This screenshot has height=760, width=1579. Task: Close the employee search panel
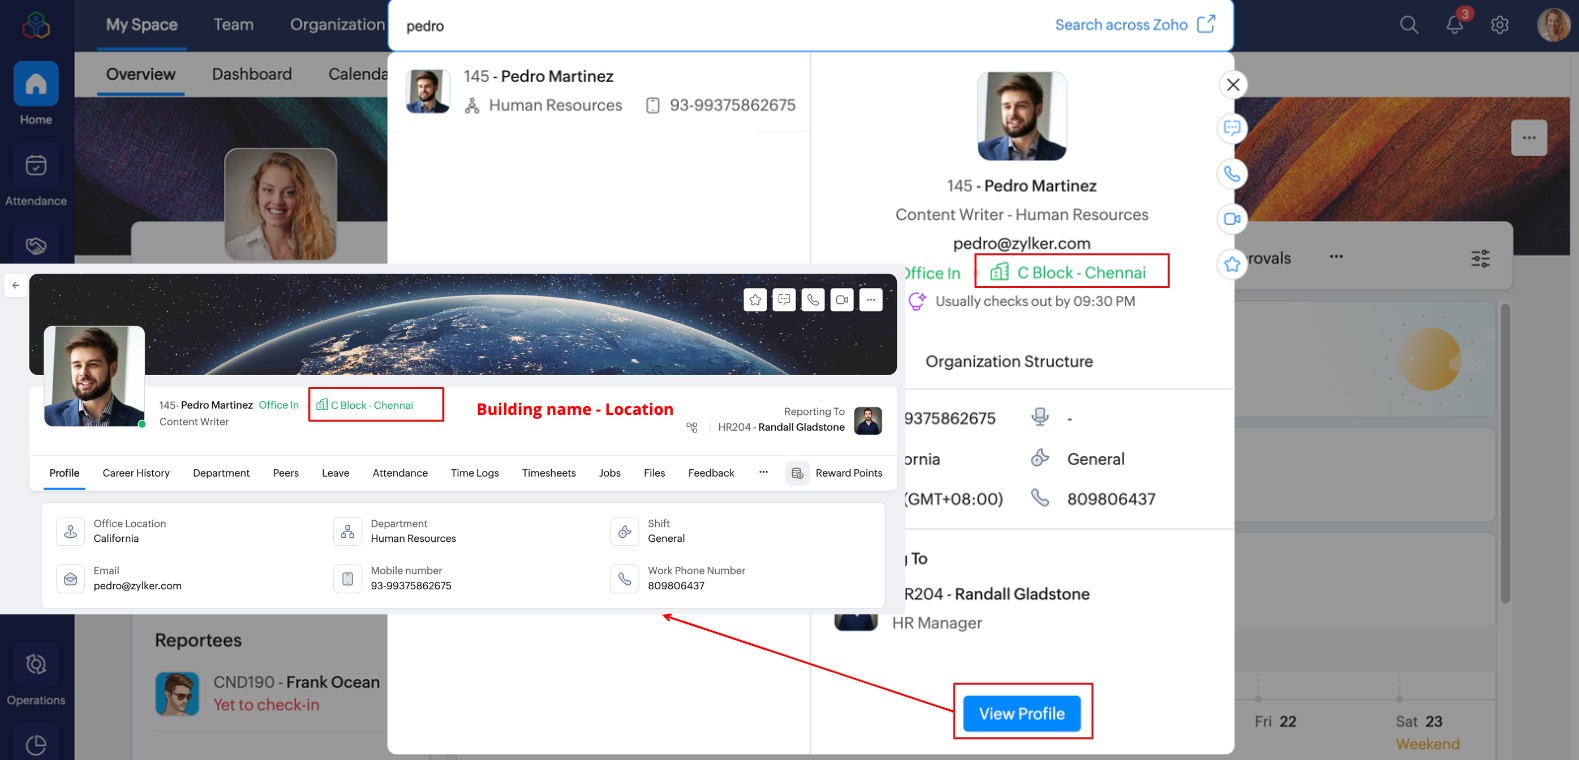(x=1233, y=85)
